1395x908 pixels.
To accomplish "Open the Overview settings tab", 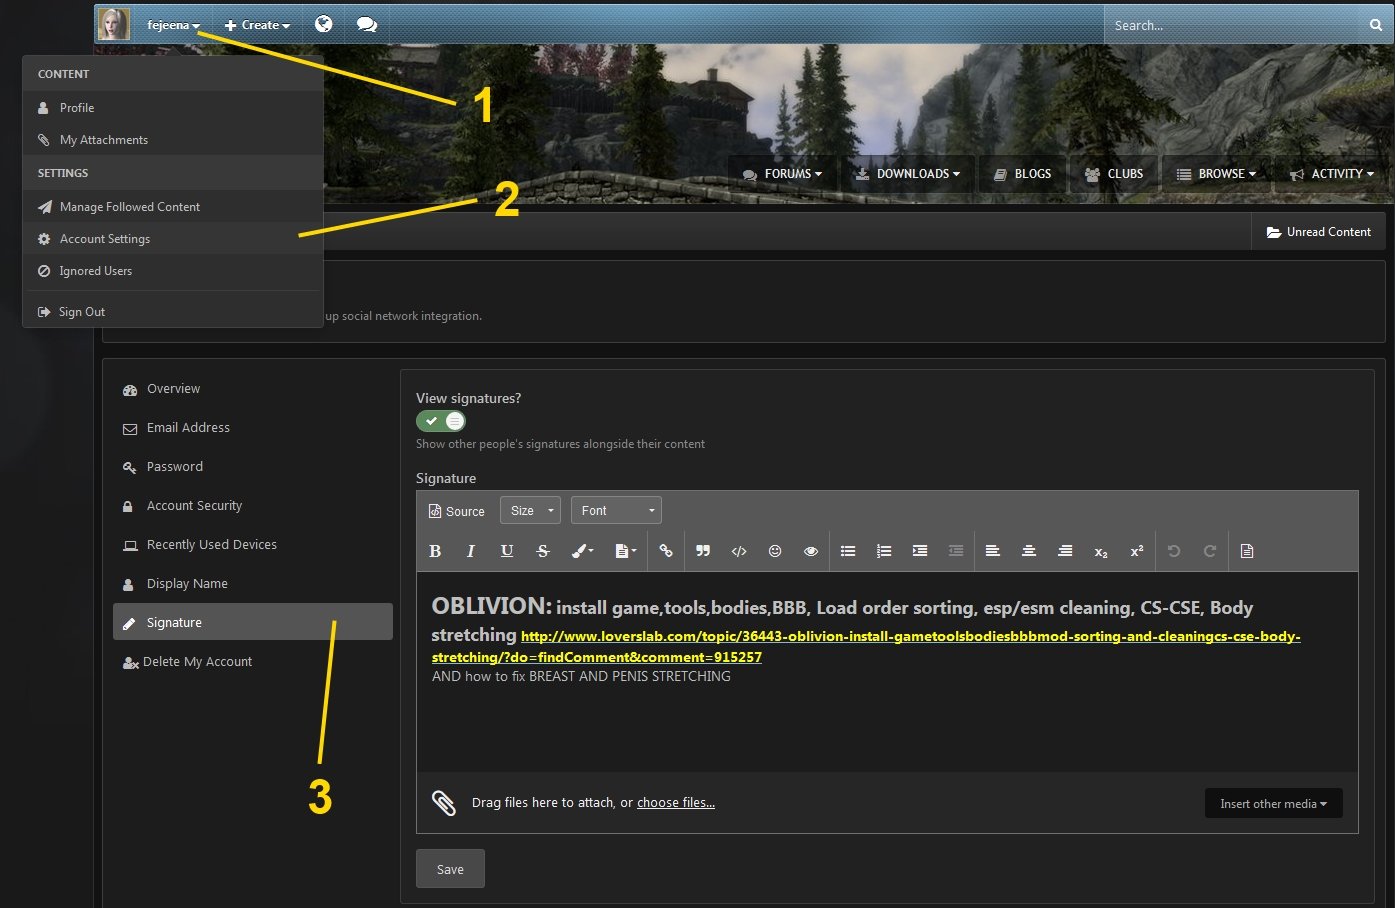I will pyautogui.click(x=253, y=389).
